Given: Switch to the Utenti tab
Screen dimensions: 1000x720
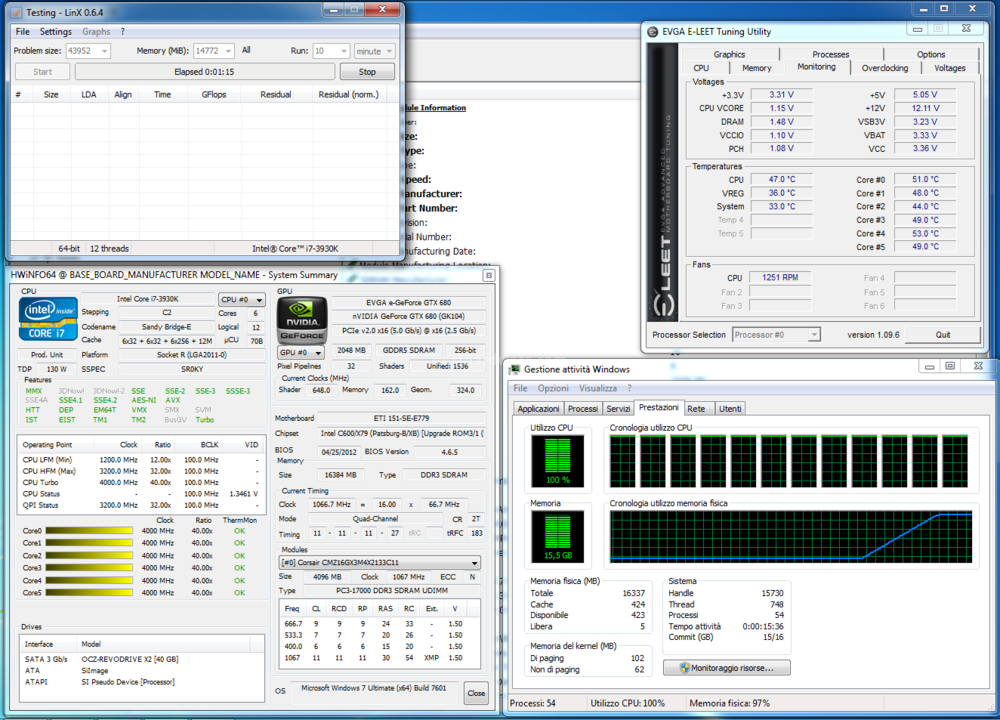Looking at the screenshot, I should 730,409.
